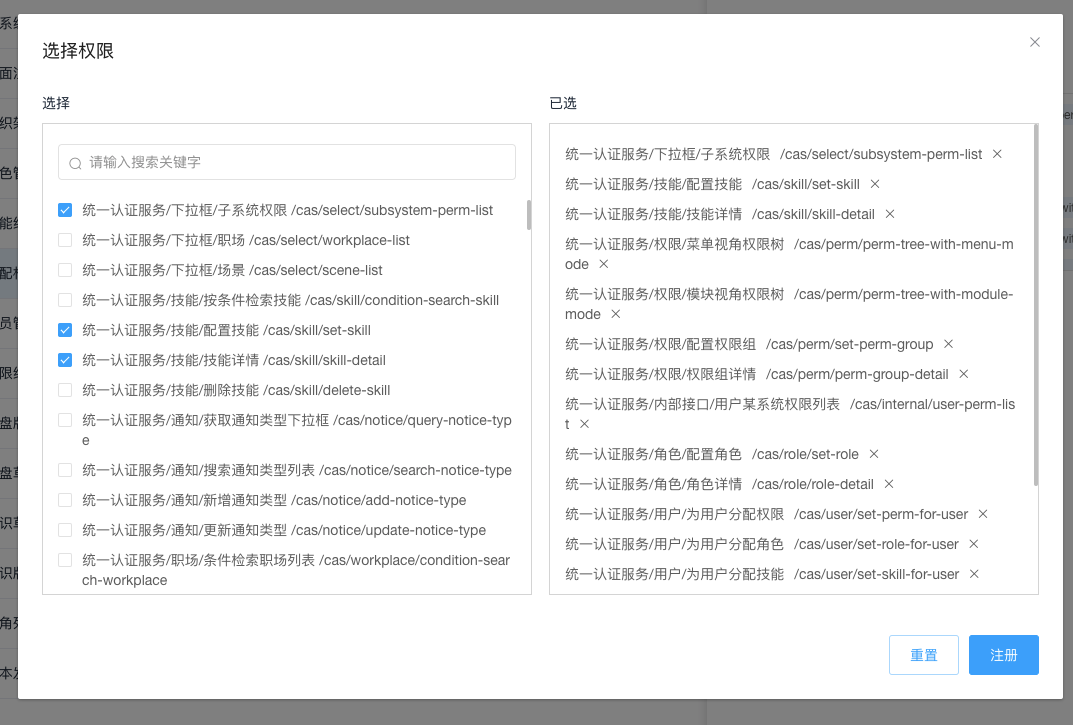The height and width of the screenshot is (725, 1073).
Task: Focus the 请输入搜索关键字 search field
Action: click(x=287, y=162)
